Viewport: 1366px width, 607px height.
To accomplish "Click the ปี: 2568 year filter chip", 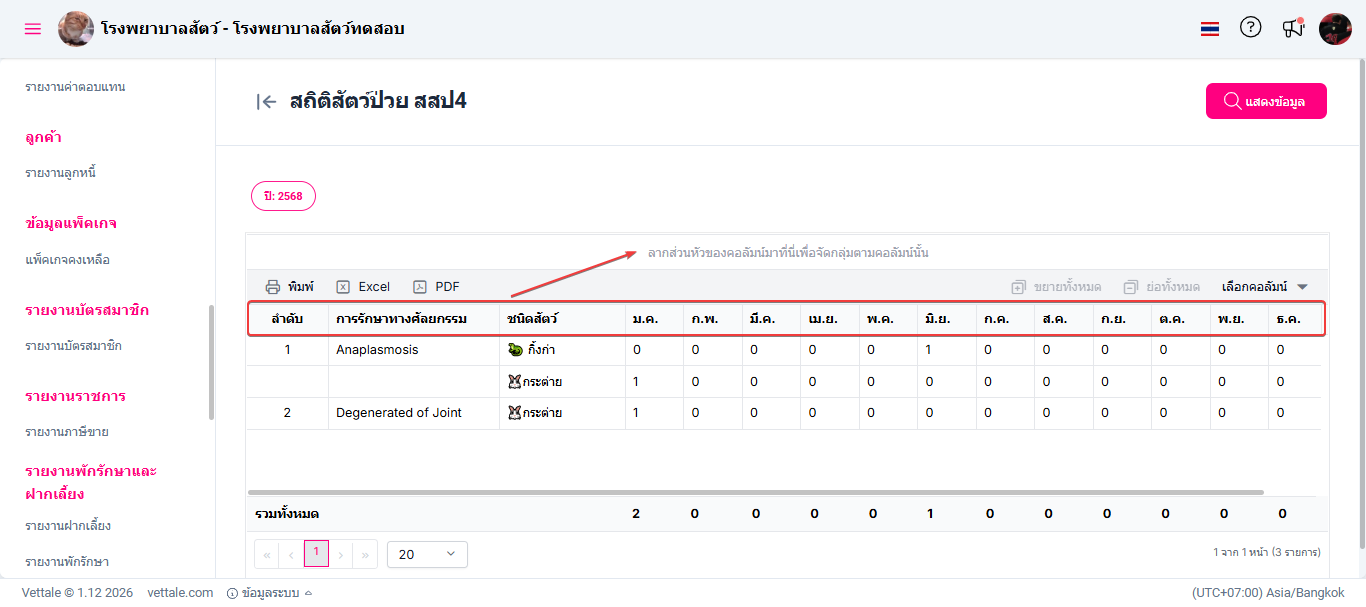I will pos(283,196).
